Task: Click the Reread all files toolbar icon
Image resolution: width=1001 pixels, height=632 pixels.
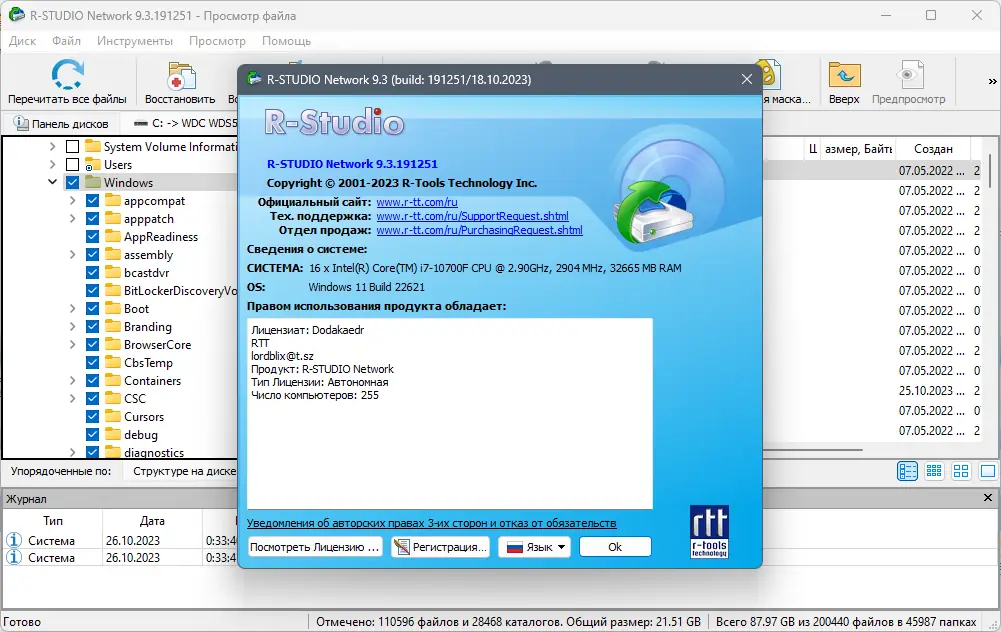Action: pos(67,75)
